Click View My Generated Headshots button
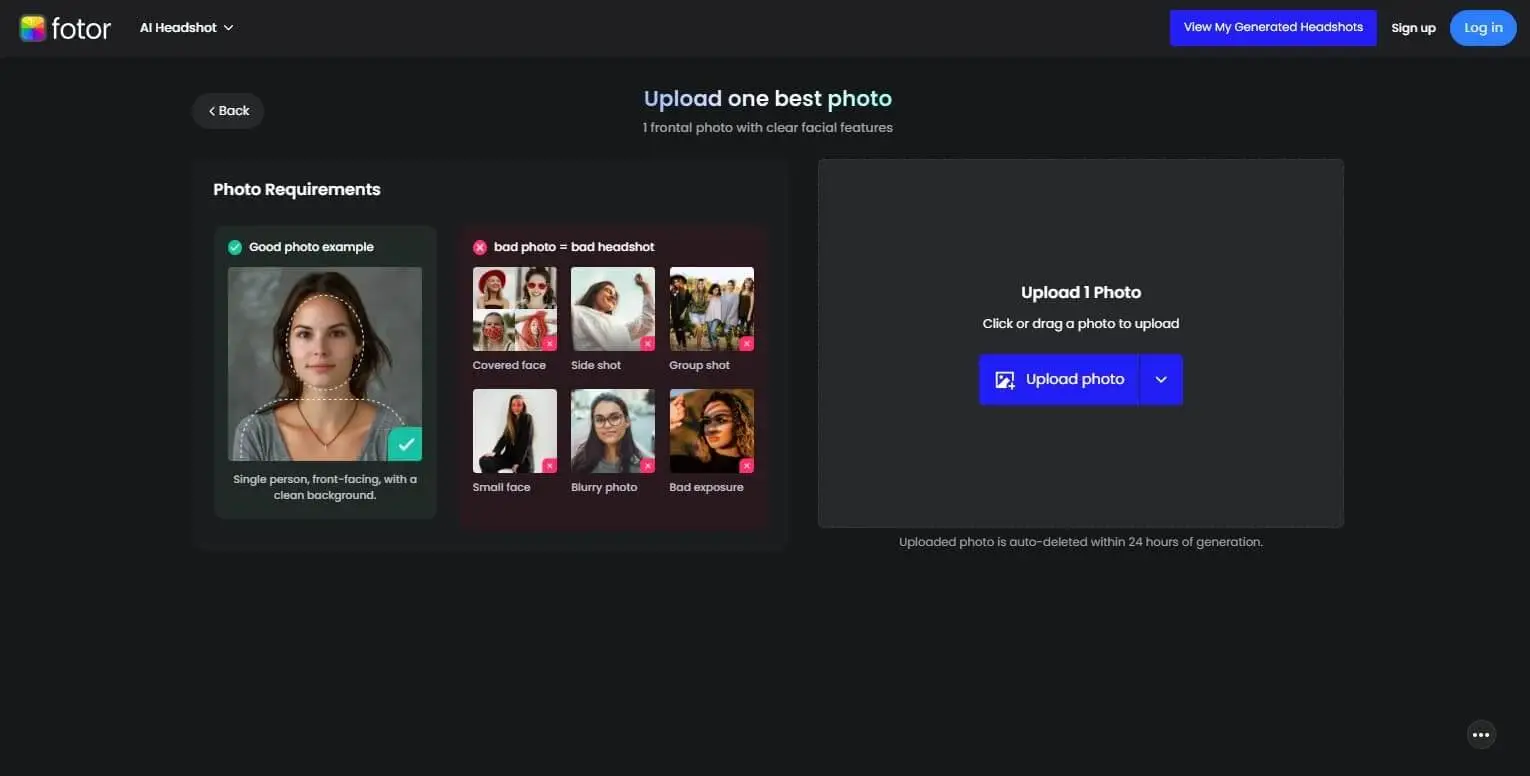Image resolution: width=1530 pixels, height=776 pixels. 1273,28
